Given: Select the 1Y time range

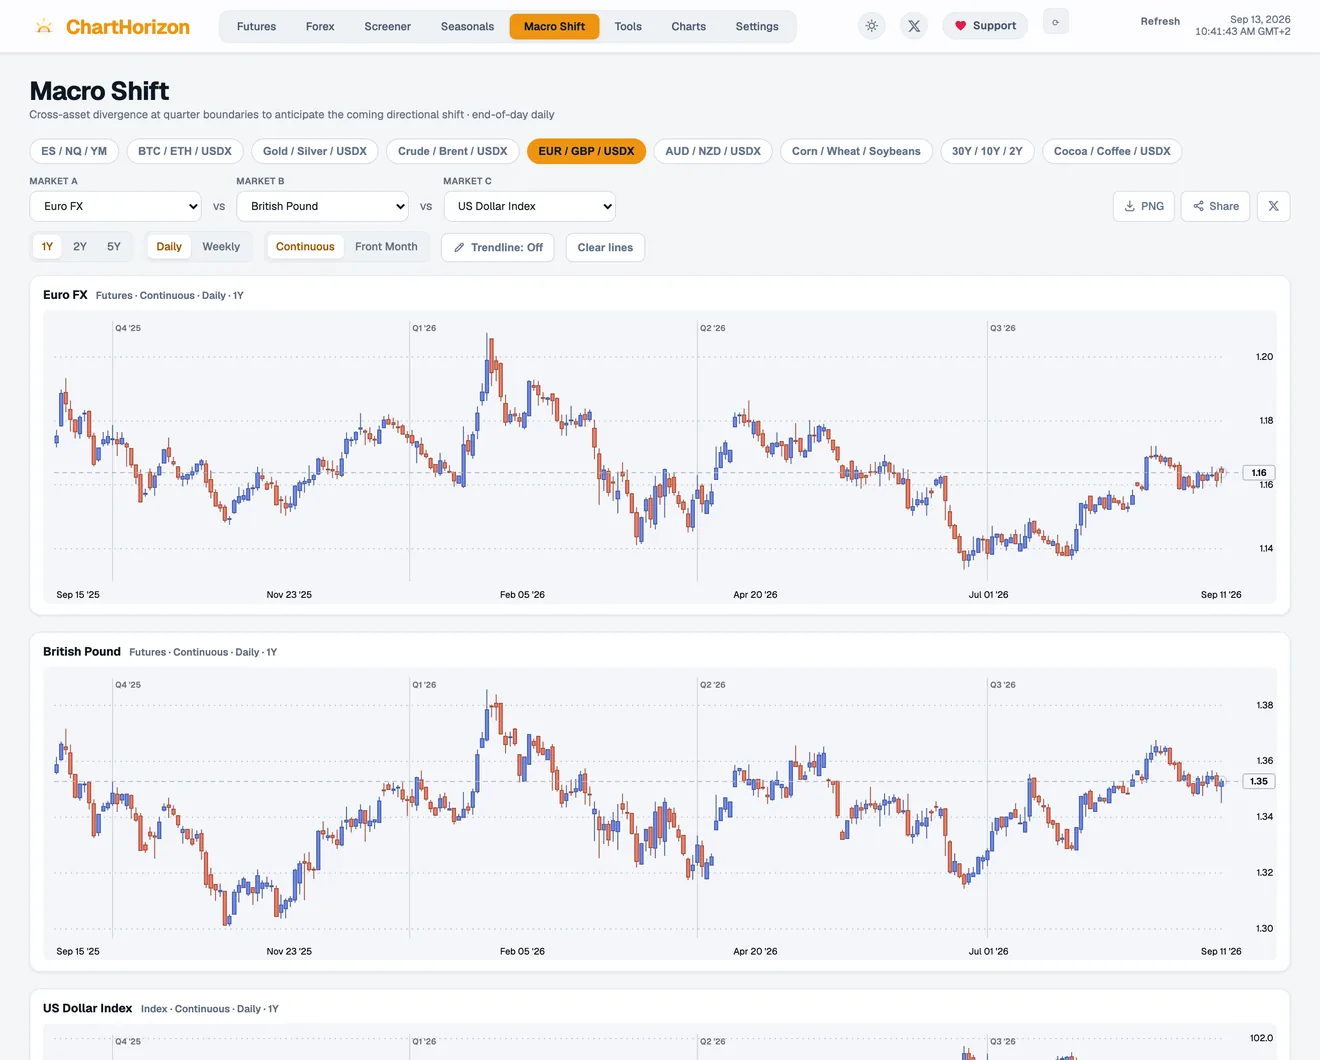Looking at the screenshot, I should coord(47,247).
